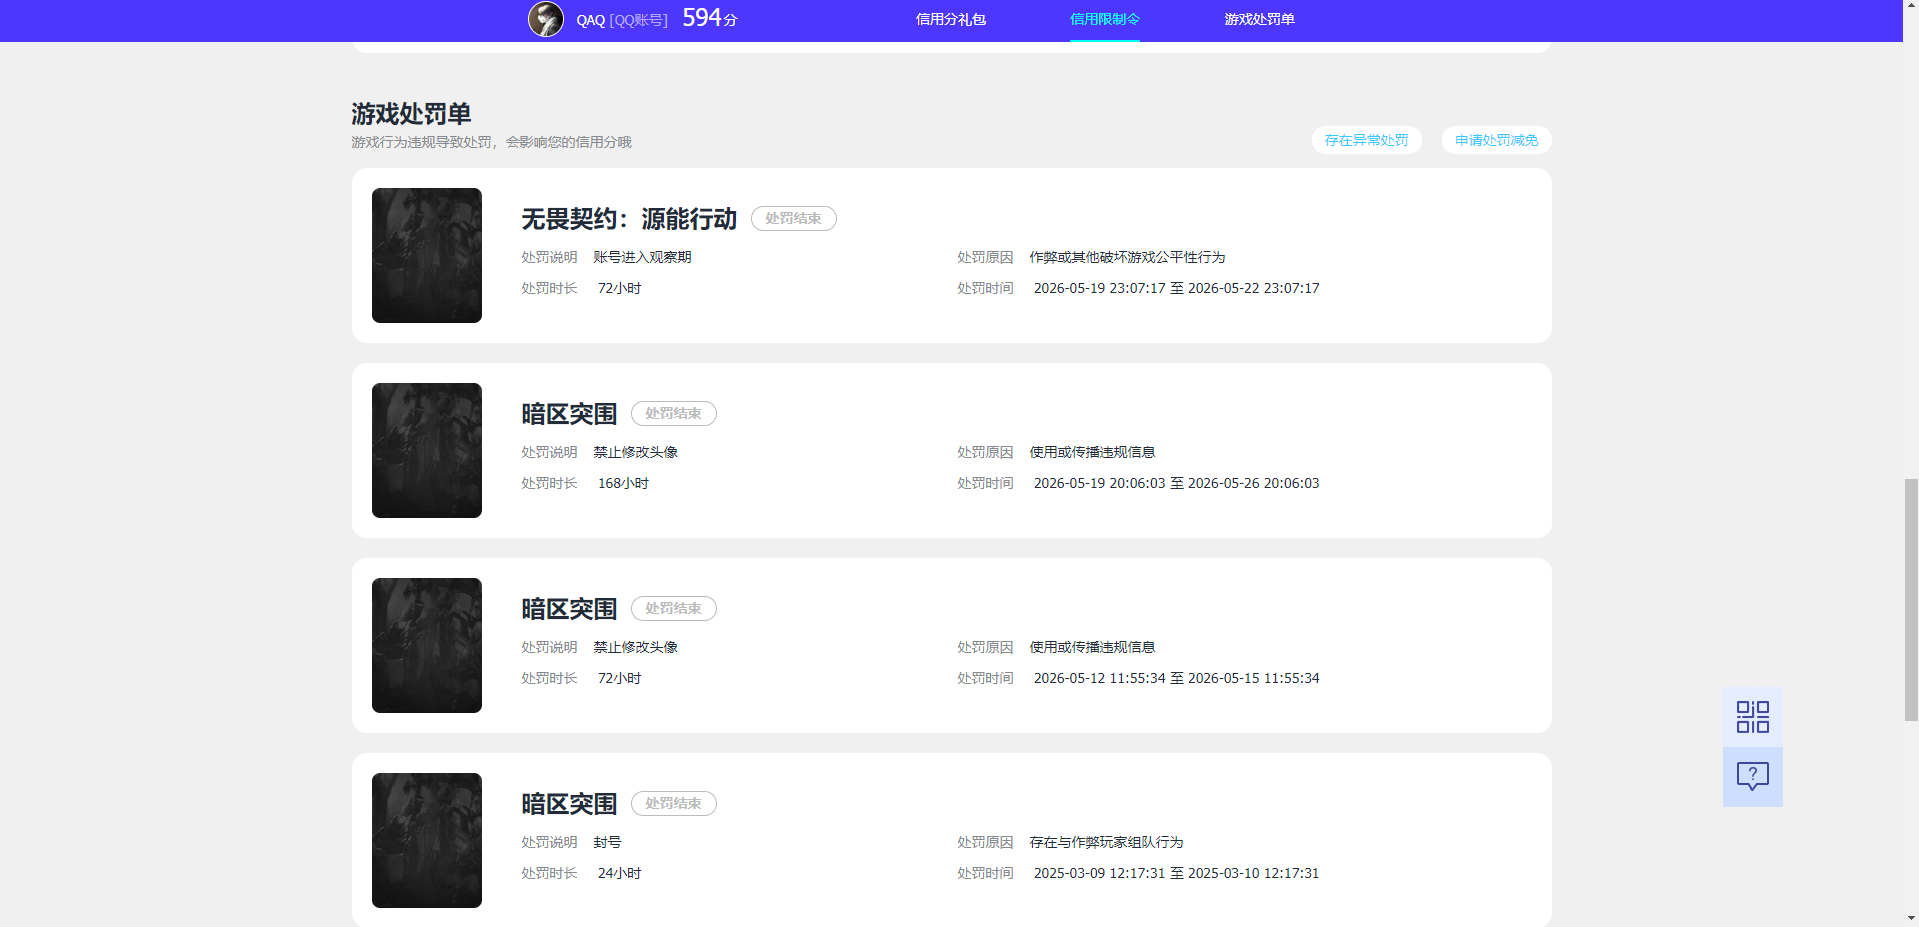
Task: Click the 存在异常处罚 button
Action: pos(1366,140)
